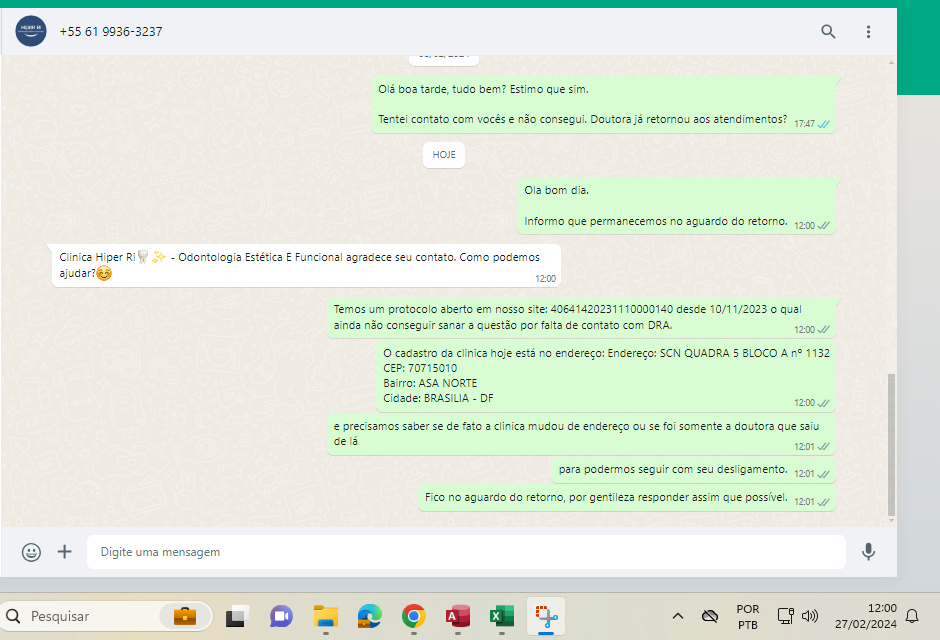The height and width of the screenshot is (640, 940).
Task: Click message mentioning protocolo 40641420231110000140
Action: click(582, 318)
